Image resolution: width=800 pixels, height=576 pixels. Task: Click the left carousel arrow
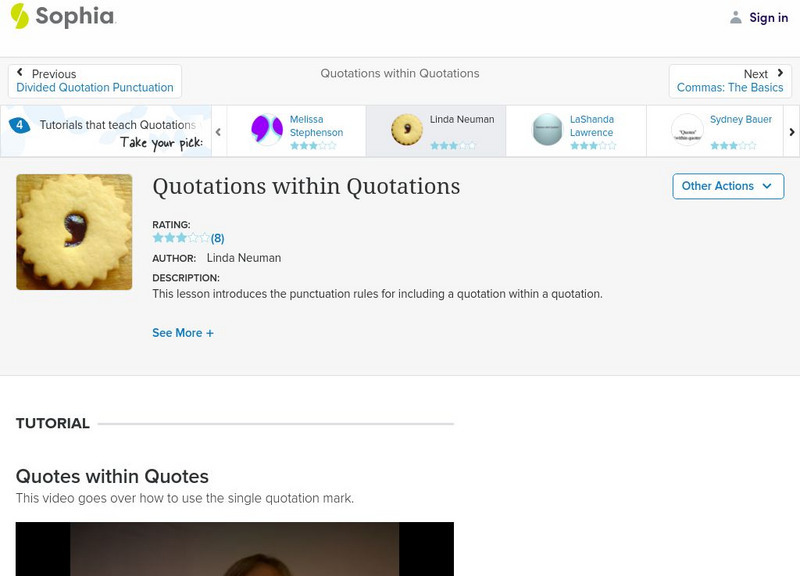(x=216, y=131)
